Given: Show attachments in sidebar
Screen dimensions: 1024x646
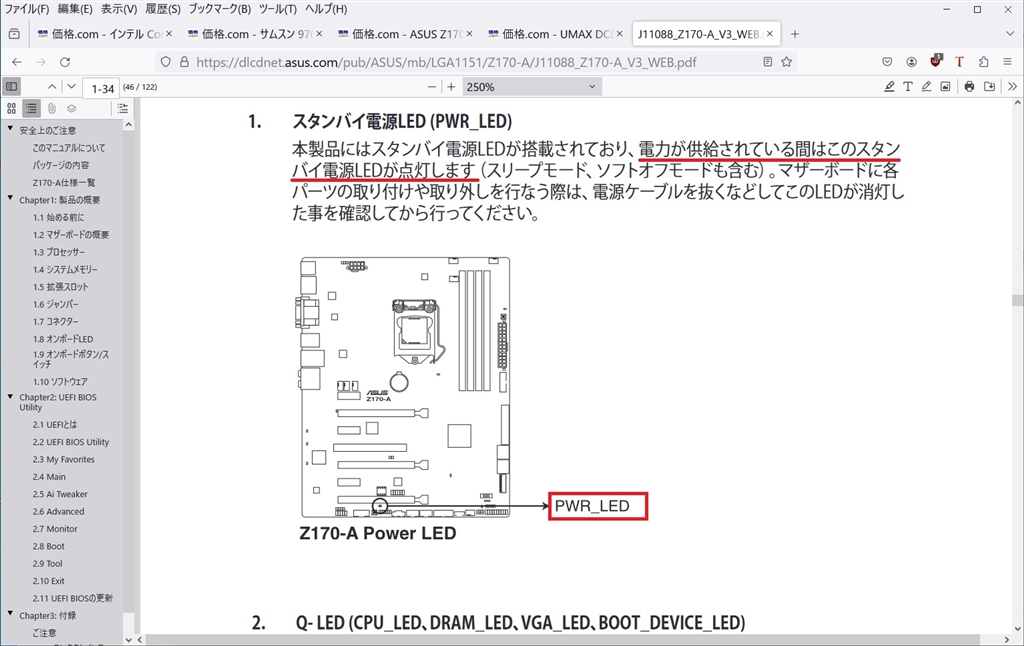Looking at the screenshot, I should point(52,108).
